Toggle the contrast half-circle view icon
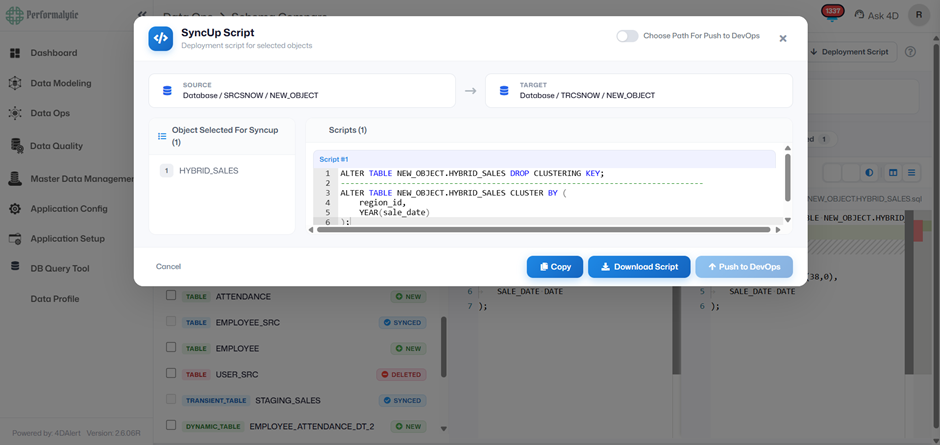This screenshot has height=445, width=940. click(869, 173)
